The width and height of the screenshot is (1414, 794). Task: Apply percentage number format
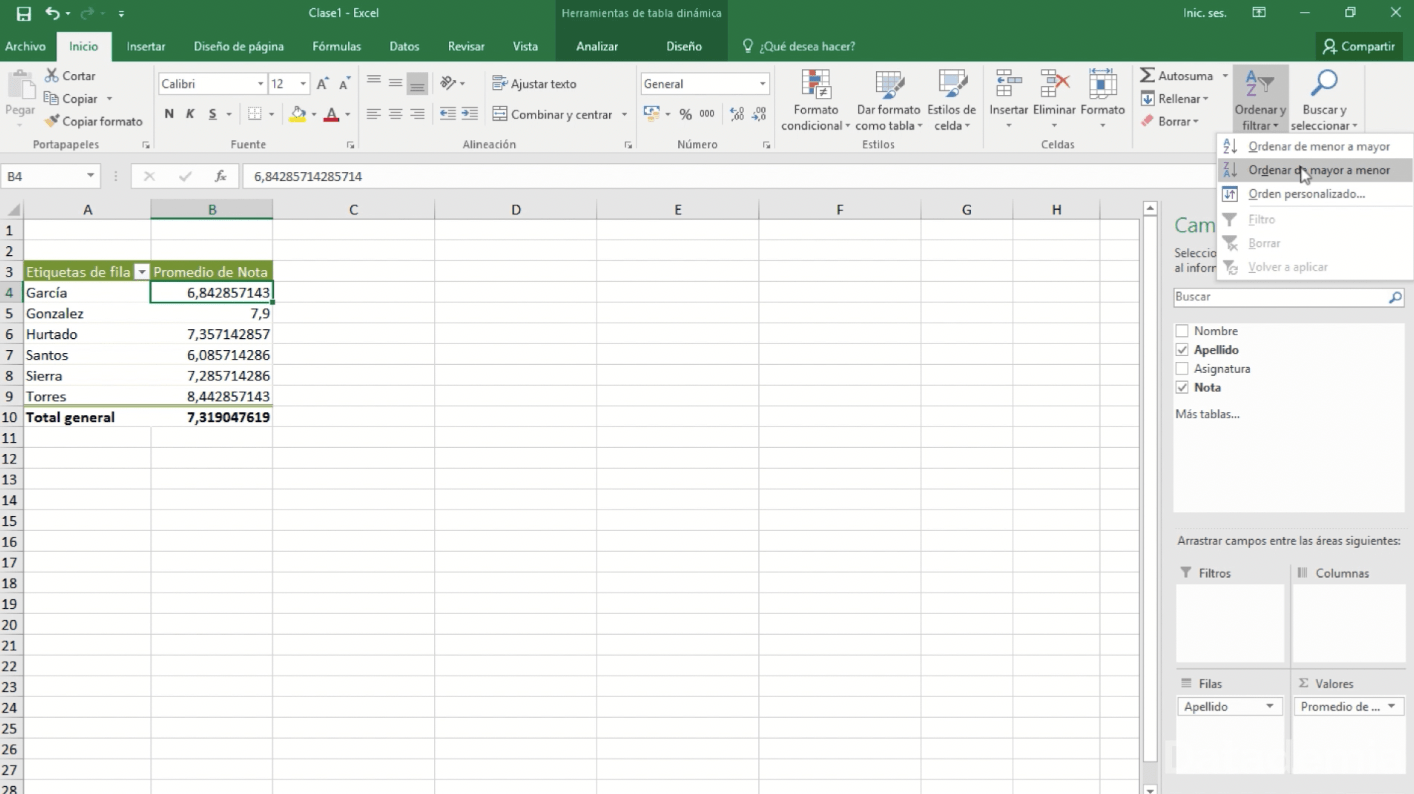point(686,113)
